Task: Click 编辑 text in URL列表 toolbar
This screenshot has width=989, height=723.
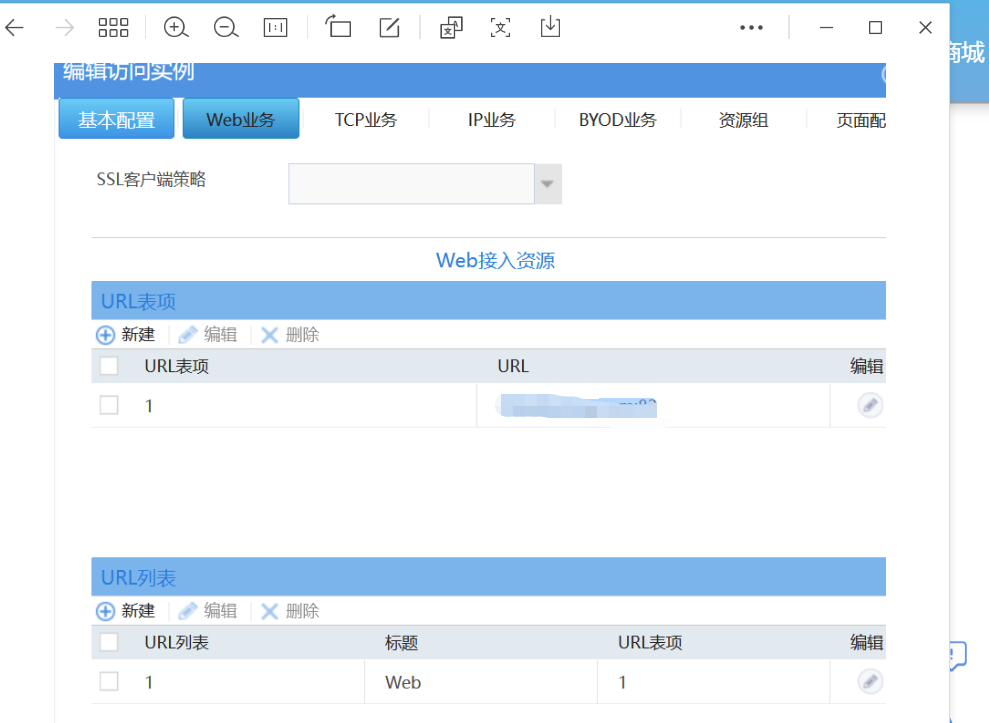Action: pyautogui.click(x=220, y=611)
